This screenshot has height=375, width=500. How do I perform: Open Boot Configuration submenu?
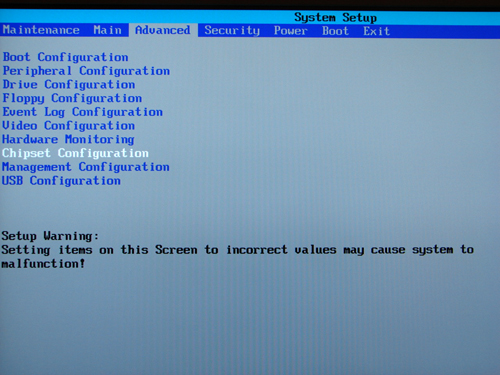(x=66, y=57)
